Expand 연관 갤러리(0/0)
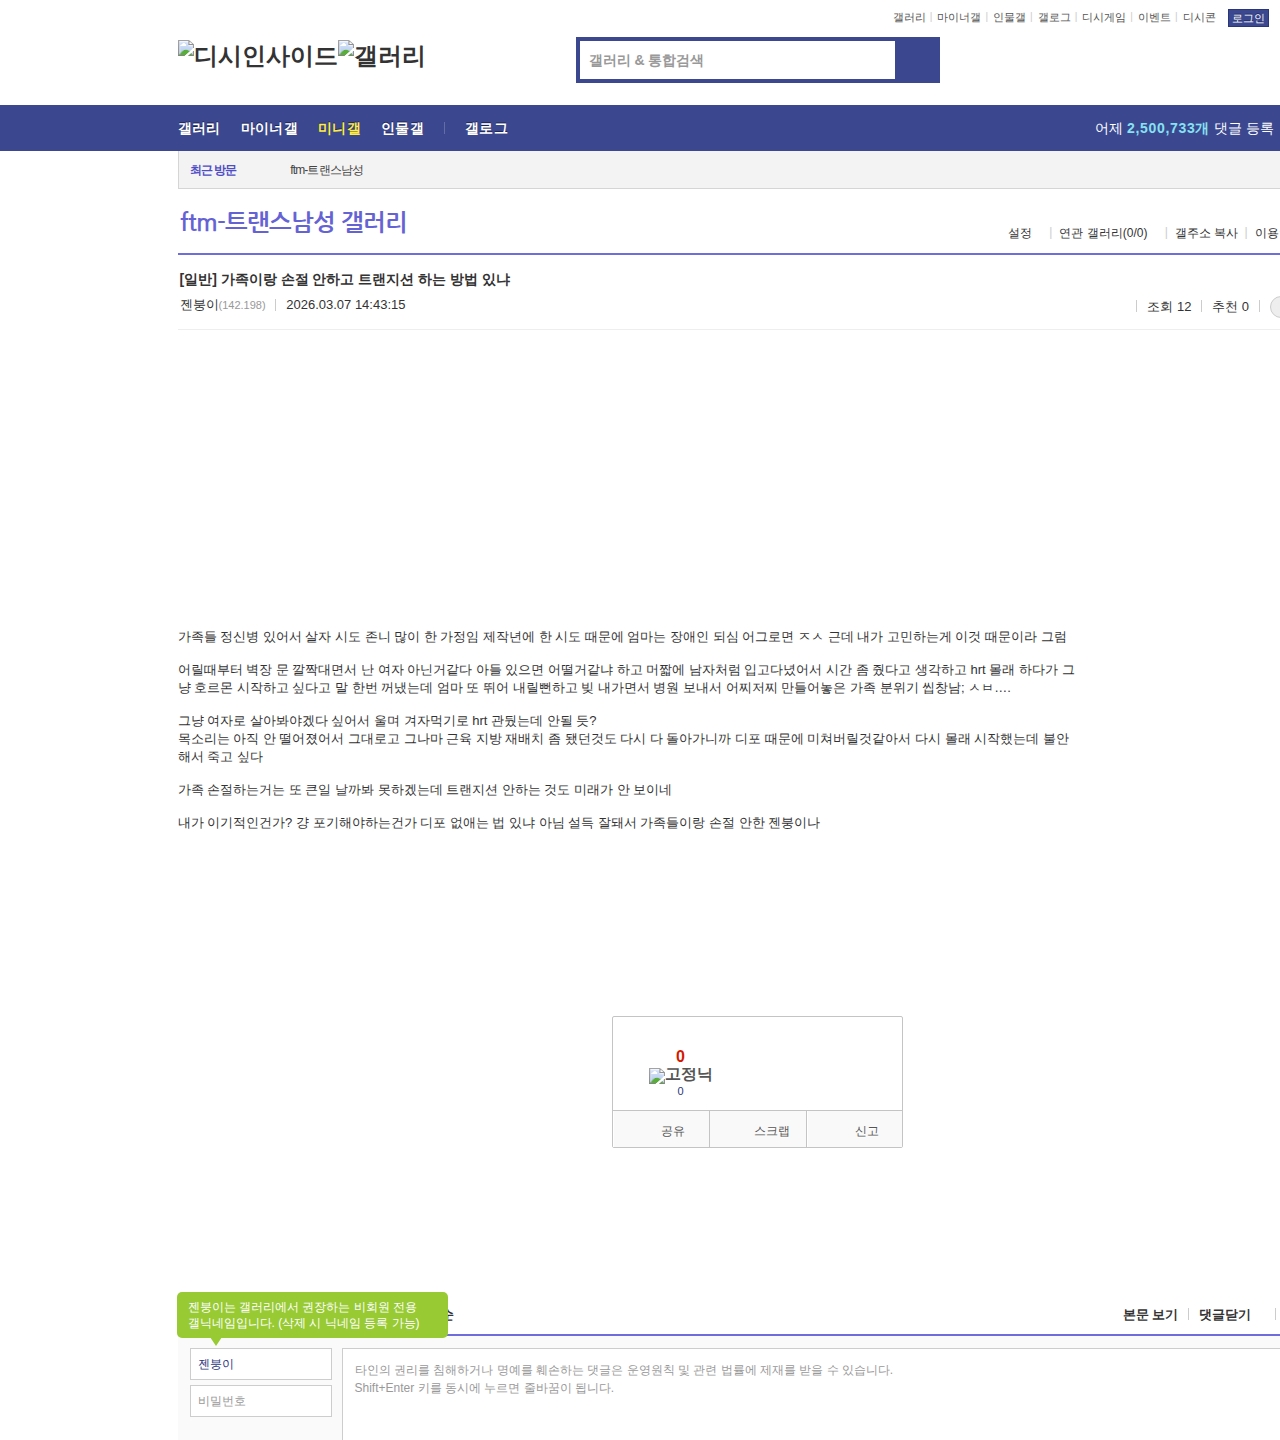 tap(1103, 233)
